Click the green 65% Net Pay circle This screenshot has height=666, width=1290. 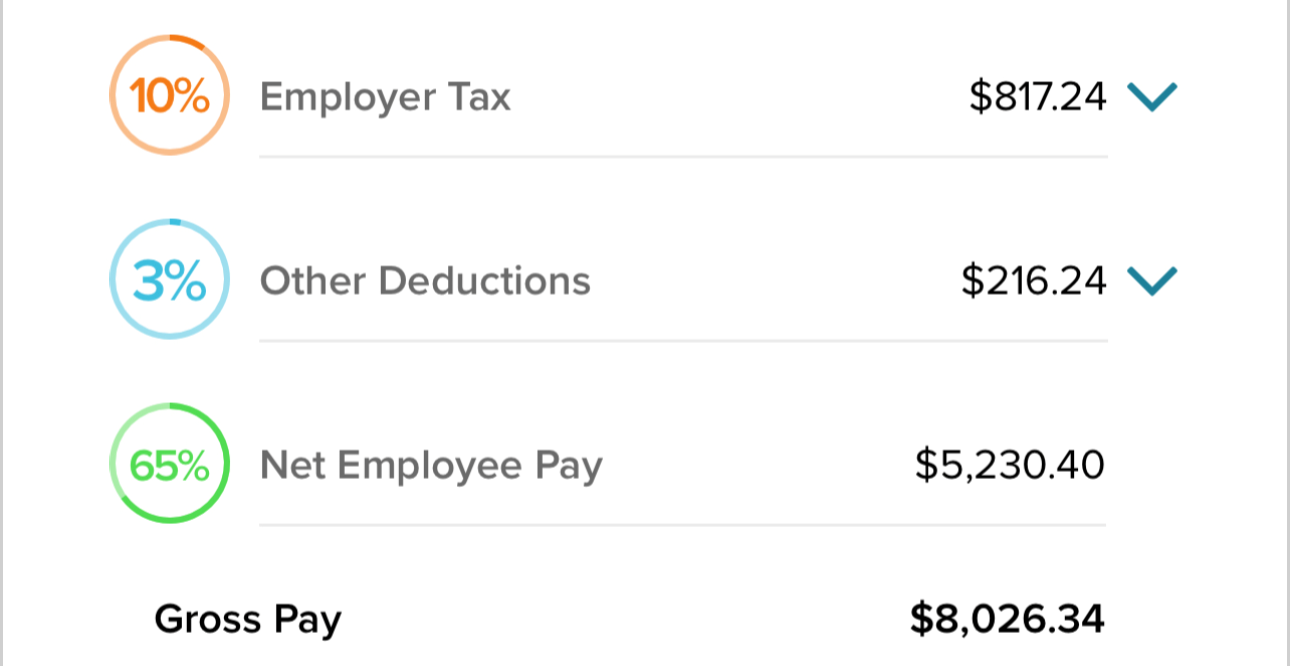click(169, 465)
